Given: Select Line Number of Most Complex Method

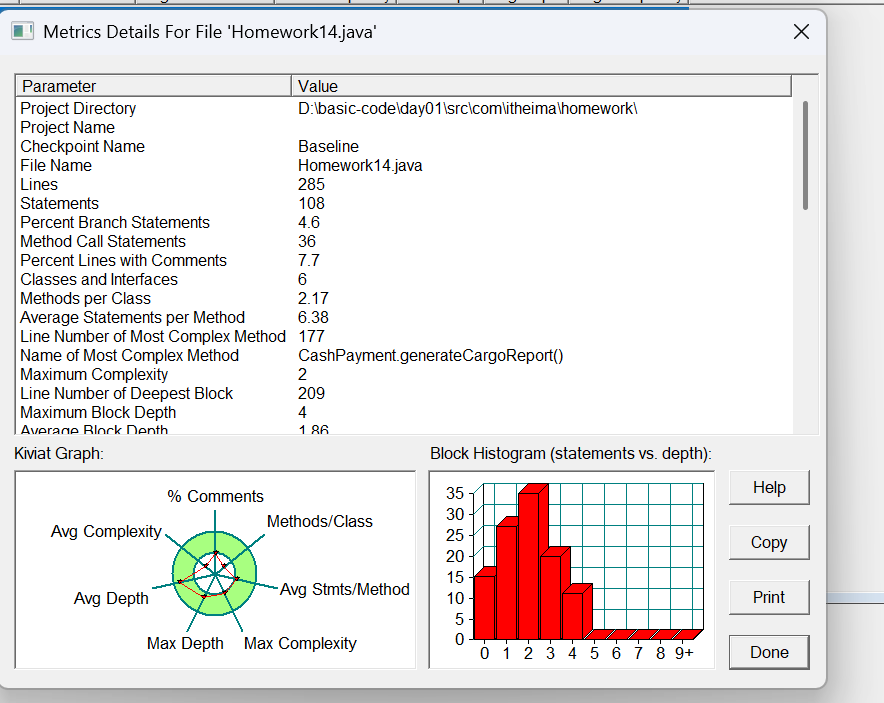Looking at the screenshot, I should (x=404, y=337).
